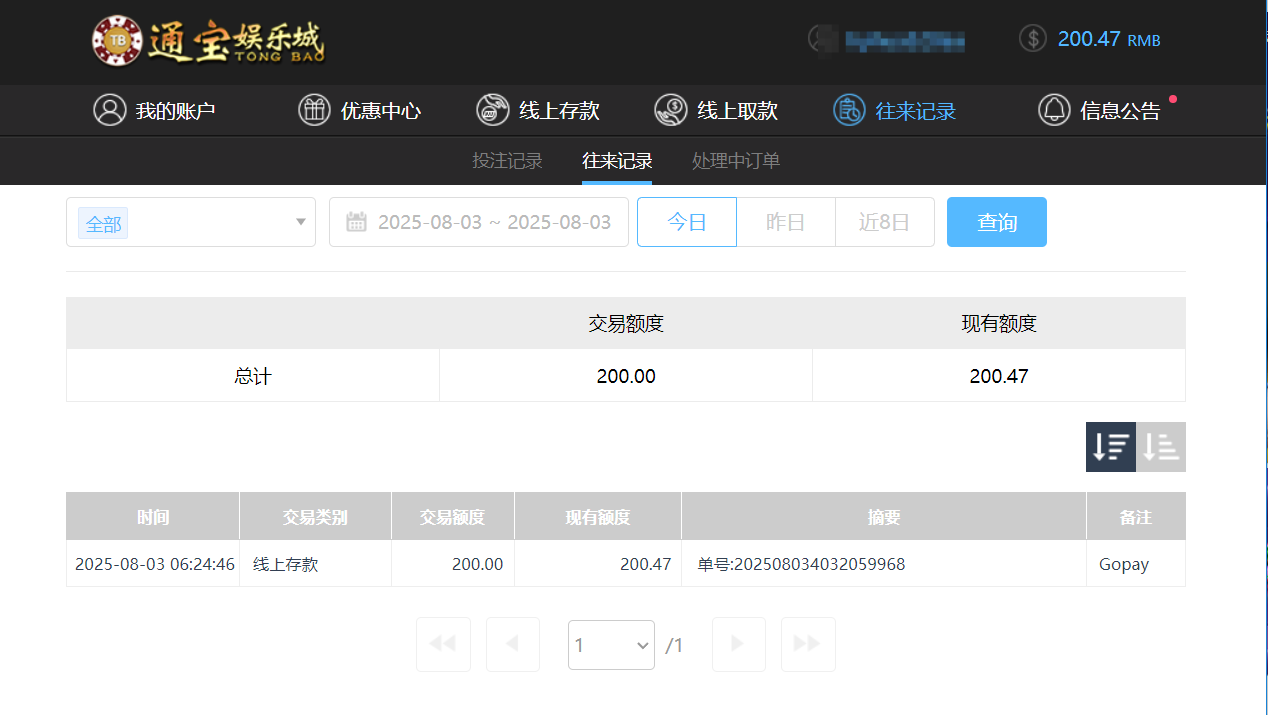Image resolution: width=1268 pixels, height=715 pixels.
Task: Click the 查询 search button
Action: coord(996,221)
